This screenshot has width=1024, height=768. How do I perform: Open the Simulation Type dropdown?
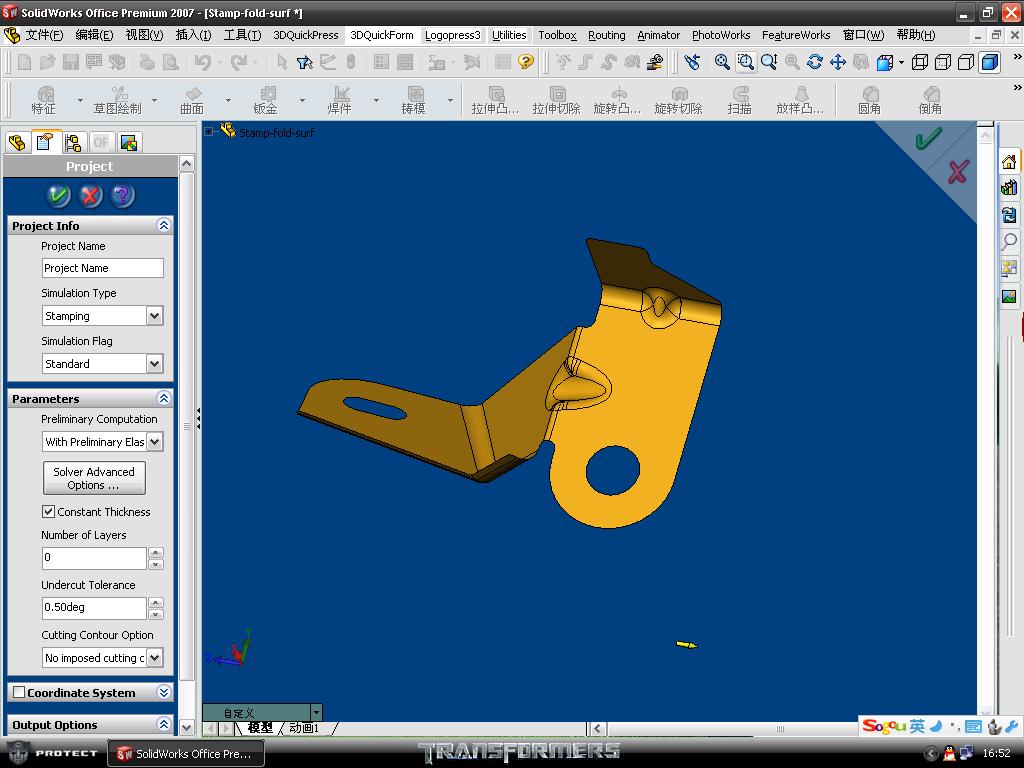point(154,316)
